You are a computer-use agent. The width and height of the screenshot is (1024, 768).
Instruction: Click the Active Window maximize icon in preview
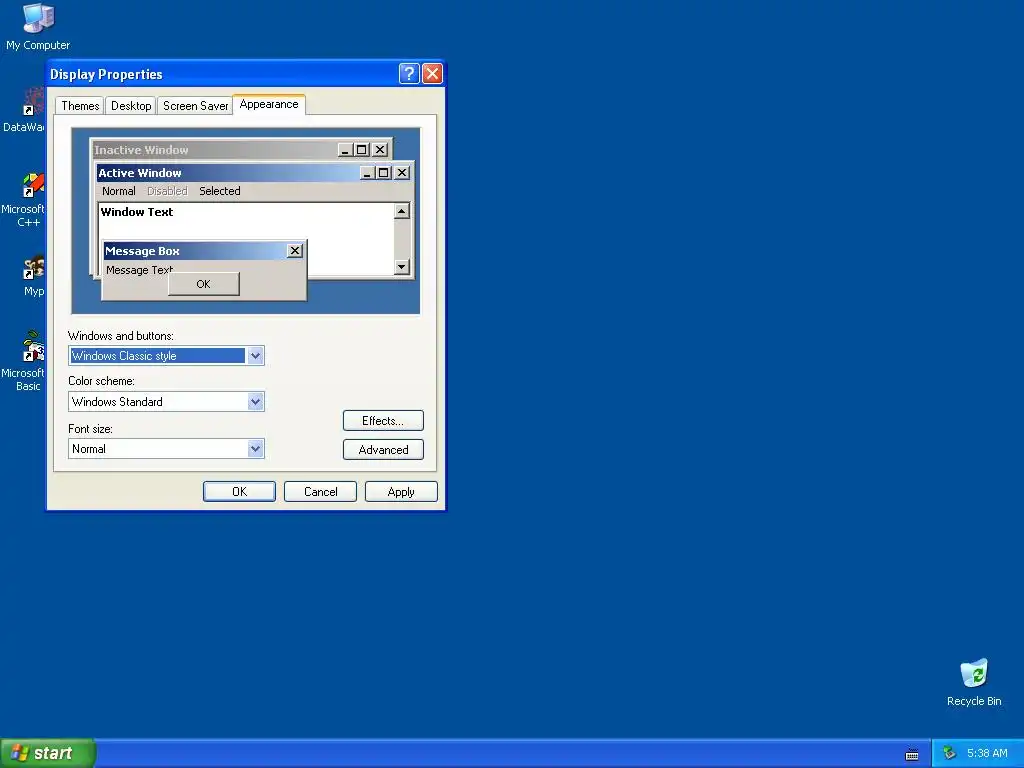coord(384,173)
